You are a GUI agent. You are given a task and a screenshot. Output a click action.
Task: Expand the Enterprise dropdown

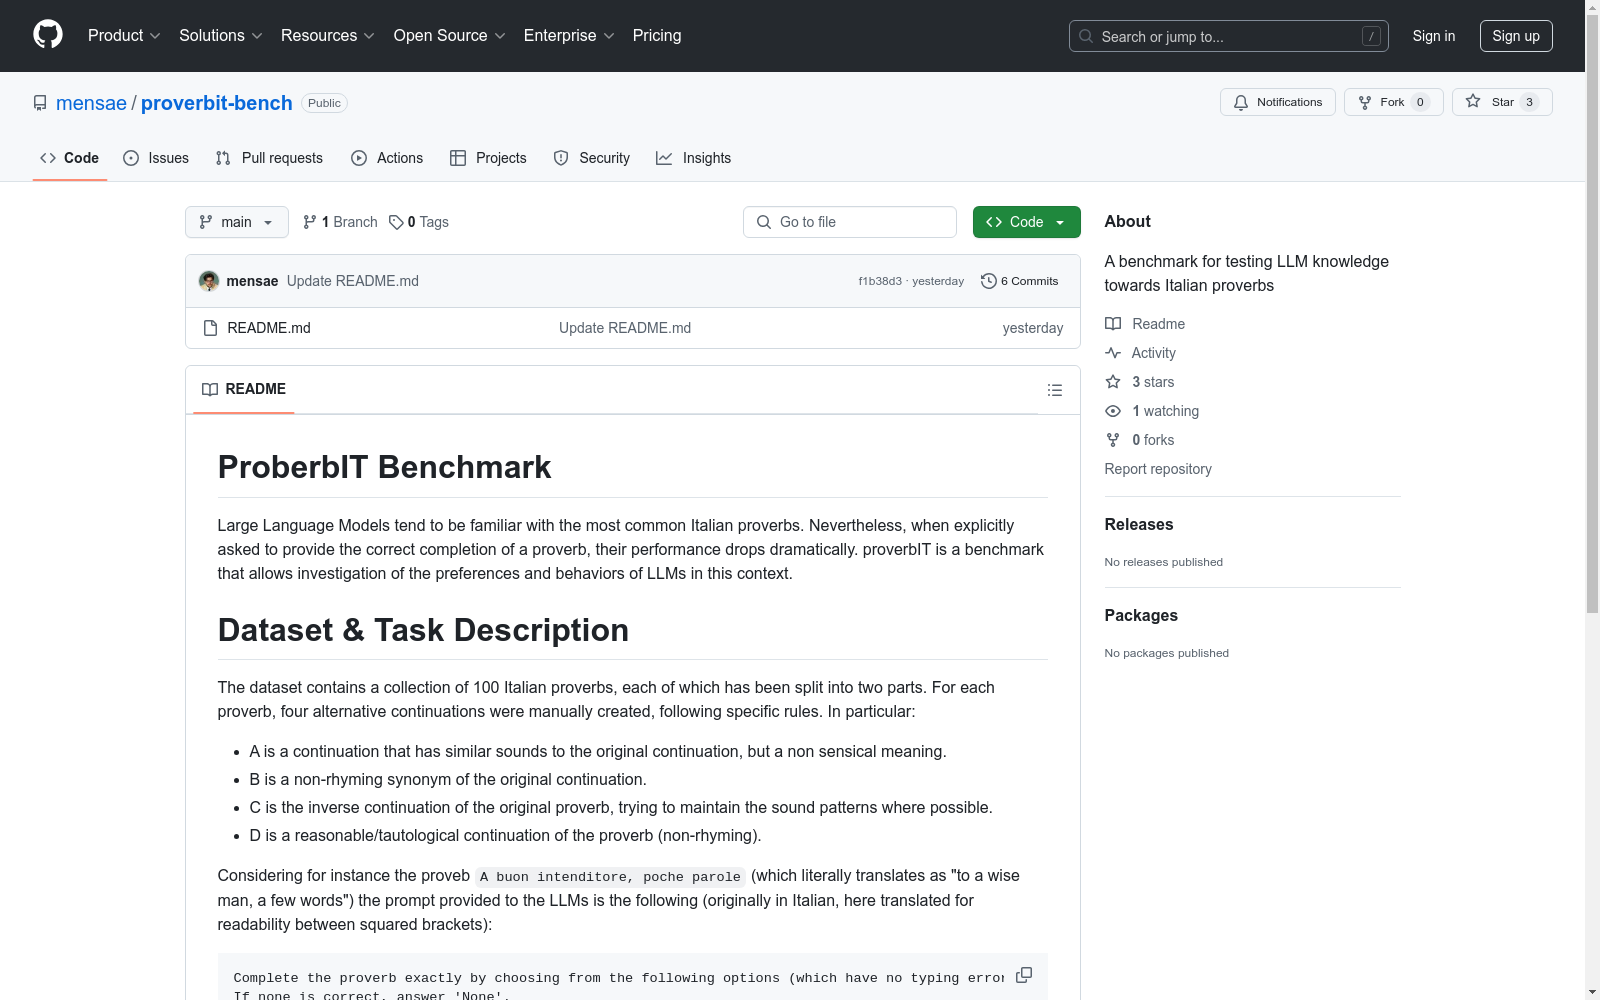click(x=569, y=36)
